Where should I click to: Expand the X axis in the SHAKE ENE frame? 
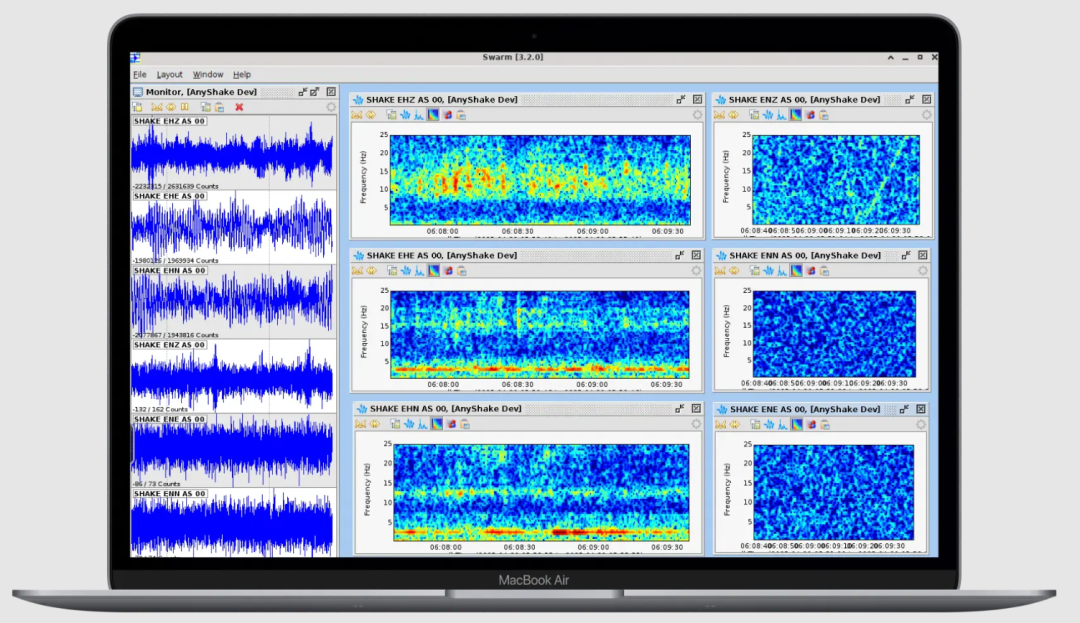735,425
